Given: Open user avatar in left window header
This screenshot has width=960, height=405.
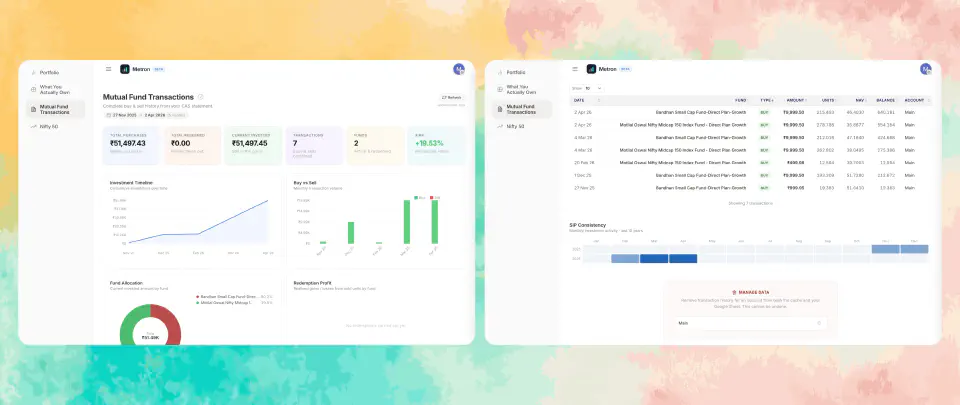Looking at the screenshot, I should click(x=458, y=69).
